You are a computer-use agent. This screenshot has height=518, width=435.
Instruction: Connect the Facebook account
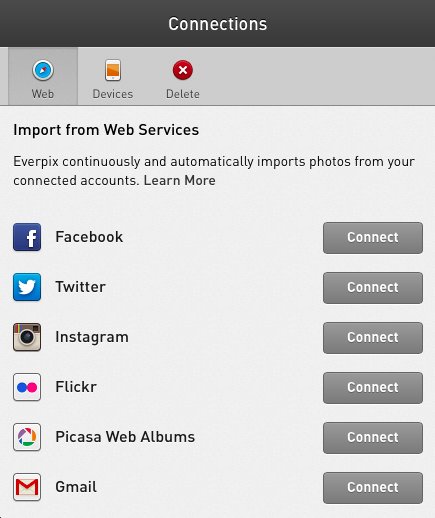click(x=373, y=238)
